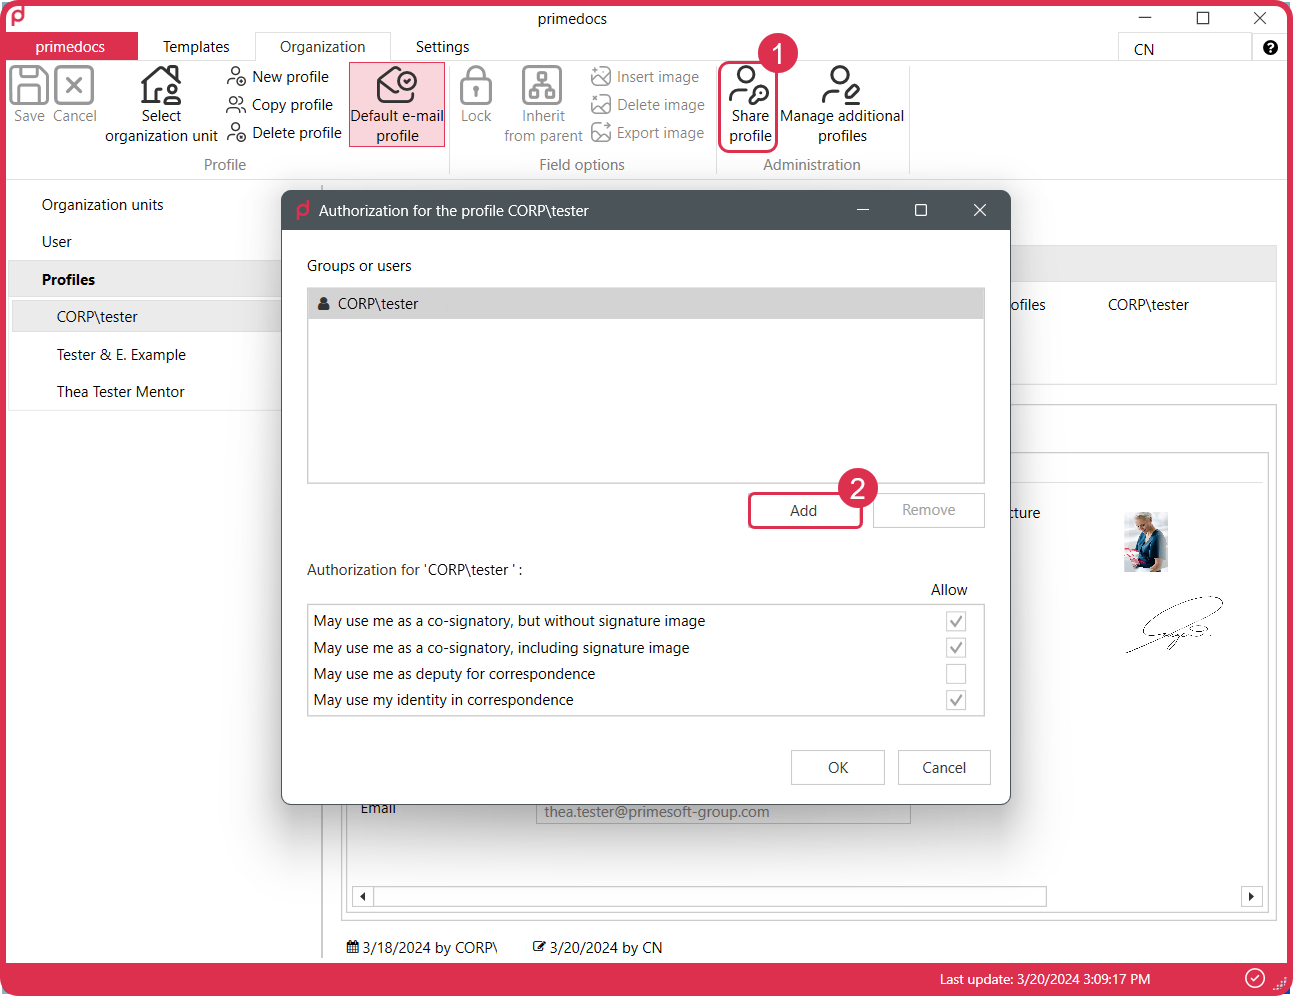The image size is (1293, 996).
Task: Click the profile photo thumbnail
Action: coord(1146,542)
